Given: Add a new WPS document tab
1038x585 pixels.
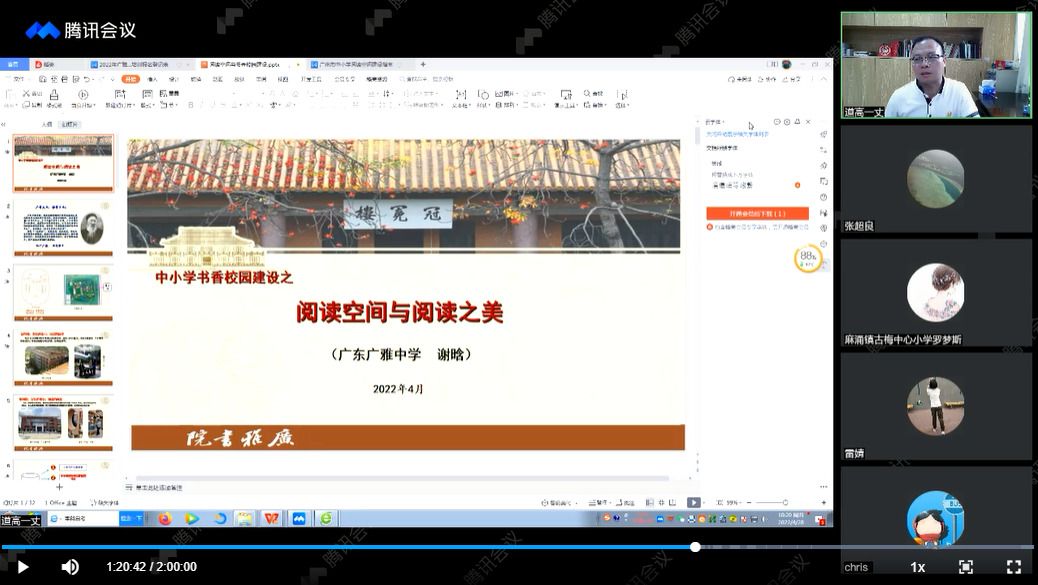Looking at the screenshot, I should click(x=423, y=64).
